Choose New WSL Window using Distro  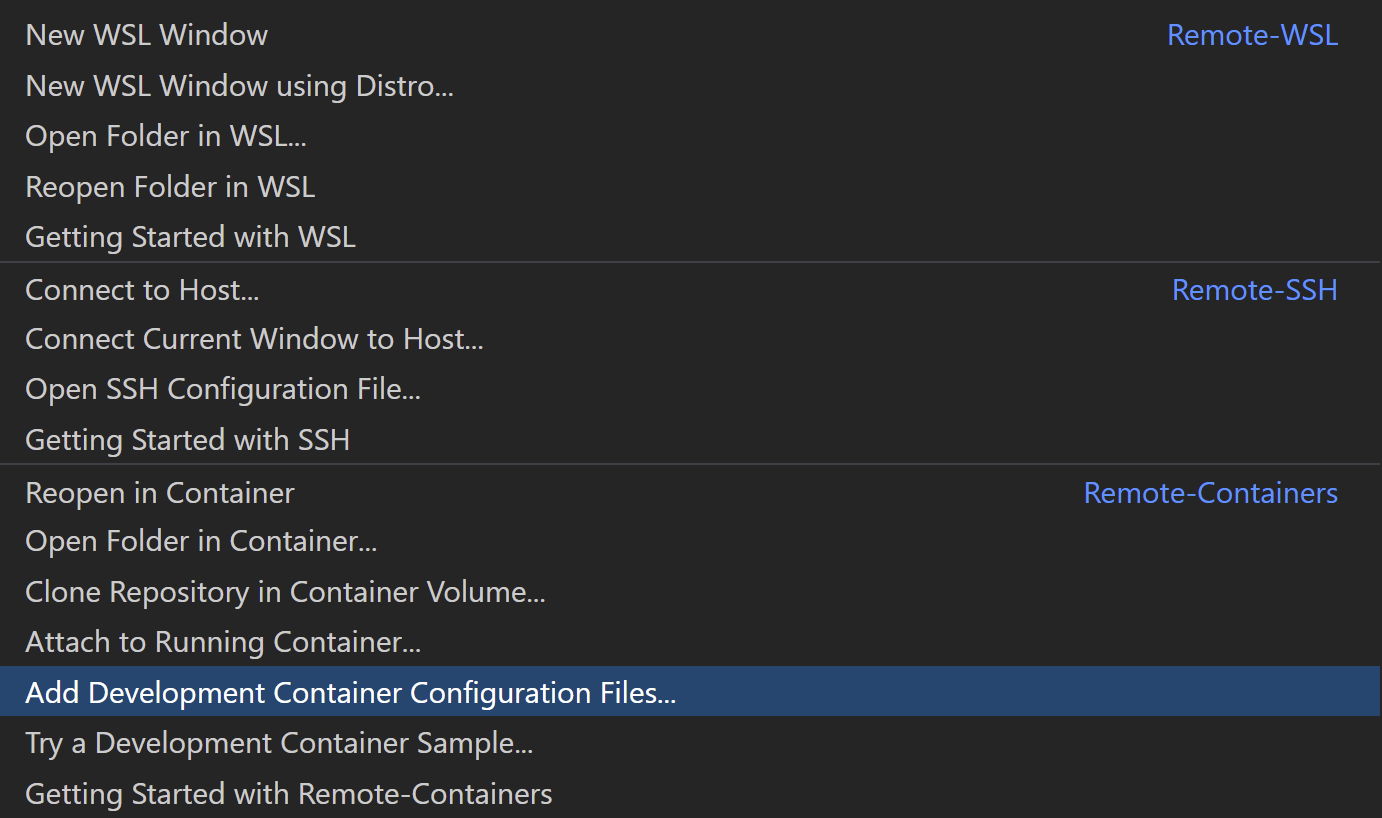[239, 86]
